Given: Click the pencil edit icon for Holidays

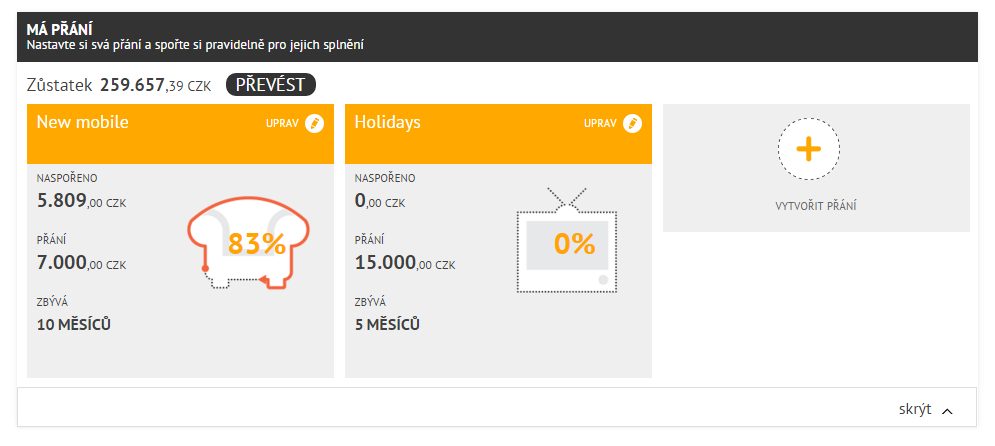Looking at the screenshot, I should 632,124.
